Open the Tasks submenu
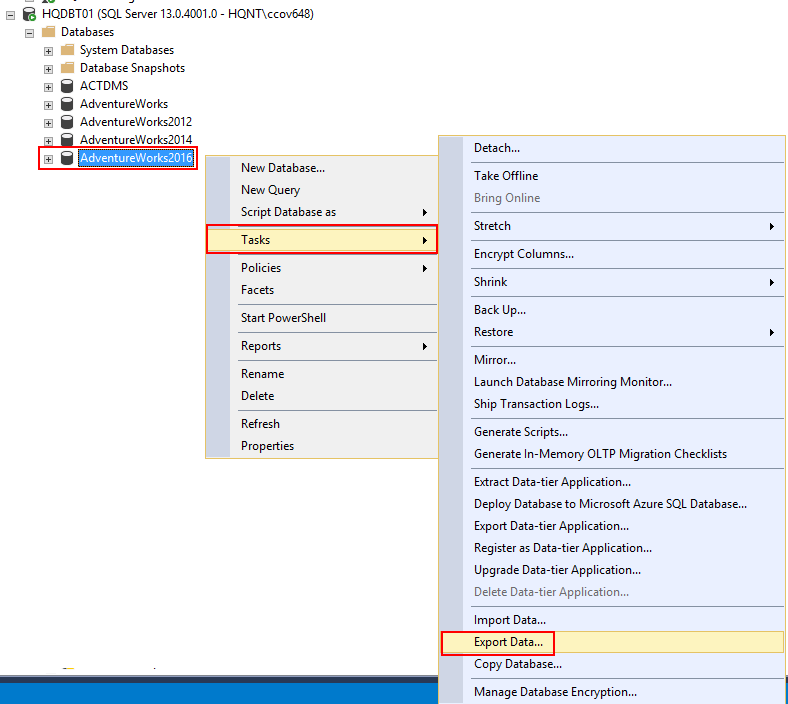The image size is (788, 704). (x=322, y=240)
